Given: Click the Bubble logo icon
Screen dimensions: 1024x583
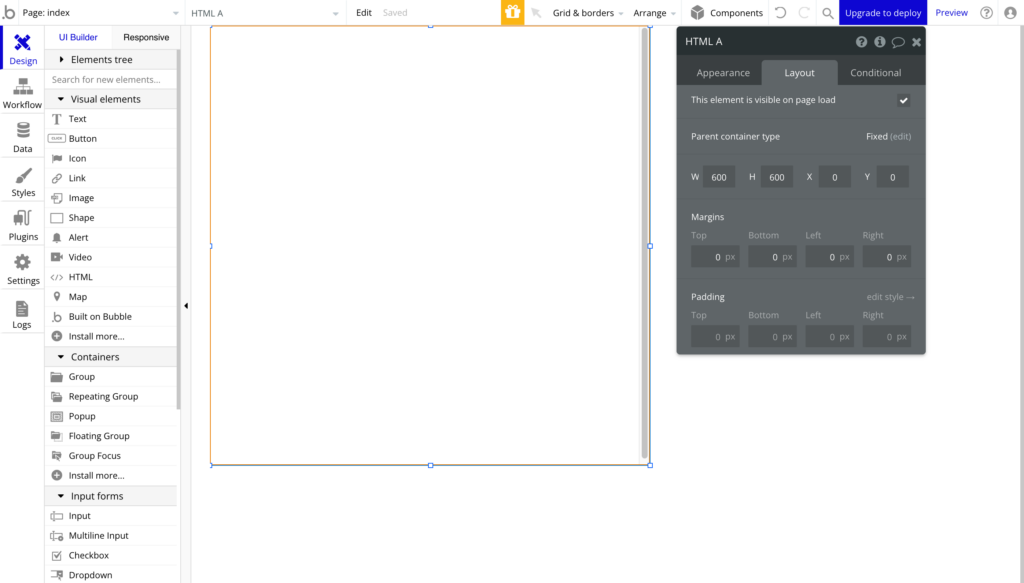Looking at the screenshot, I should [9, 12].
